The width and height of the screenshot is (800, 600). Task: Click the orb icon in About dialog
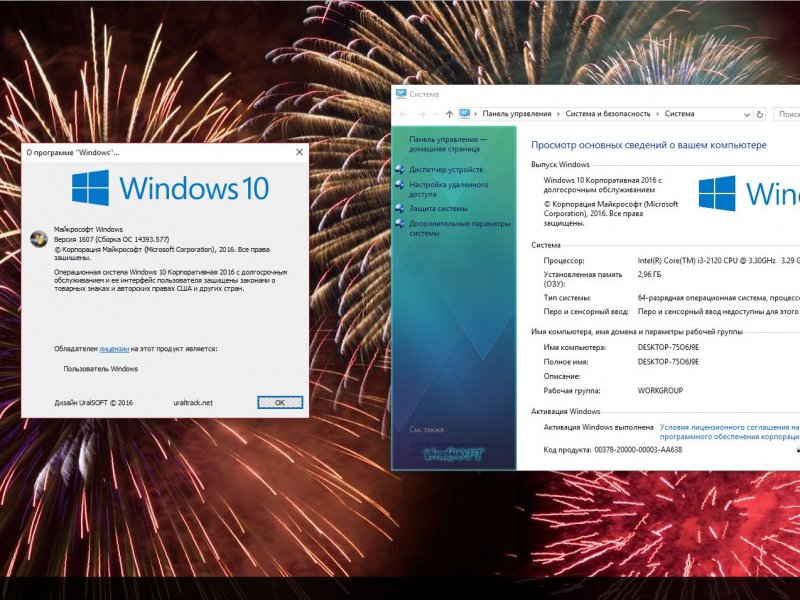click(39, 239)
